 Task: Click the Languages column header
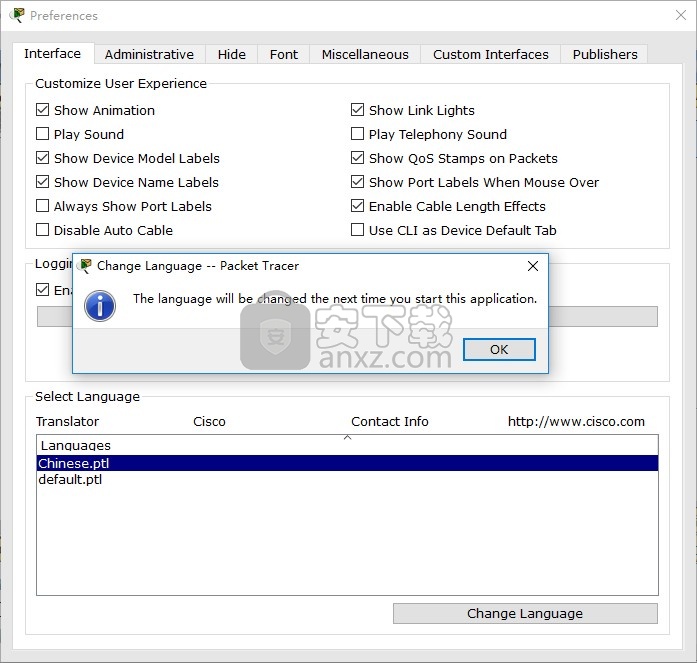click(347, 445)
